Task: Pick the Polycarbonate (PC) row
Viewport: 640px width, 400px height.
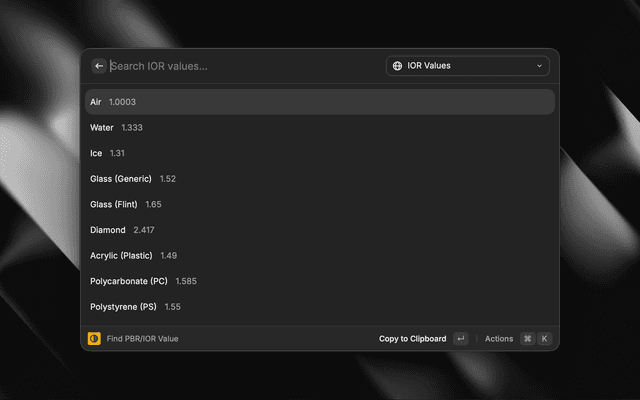Action: 319,281
